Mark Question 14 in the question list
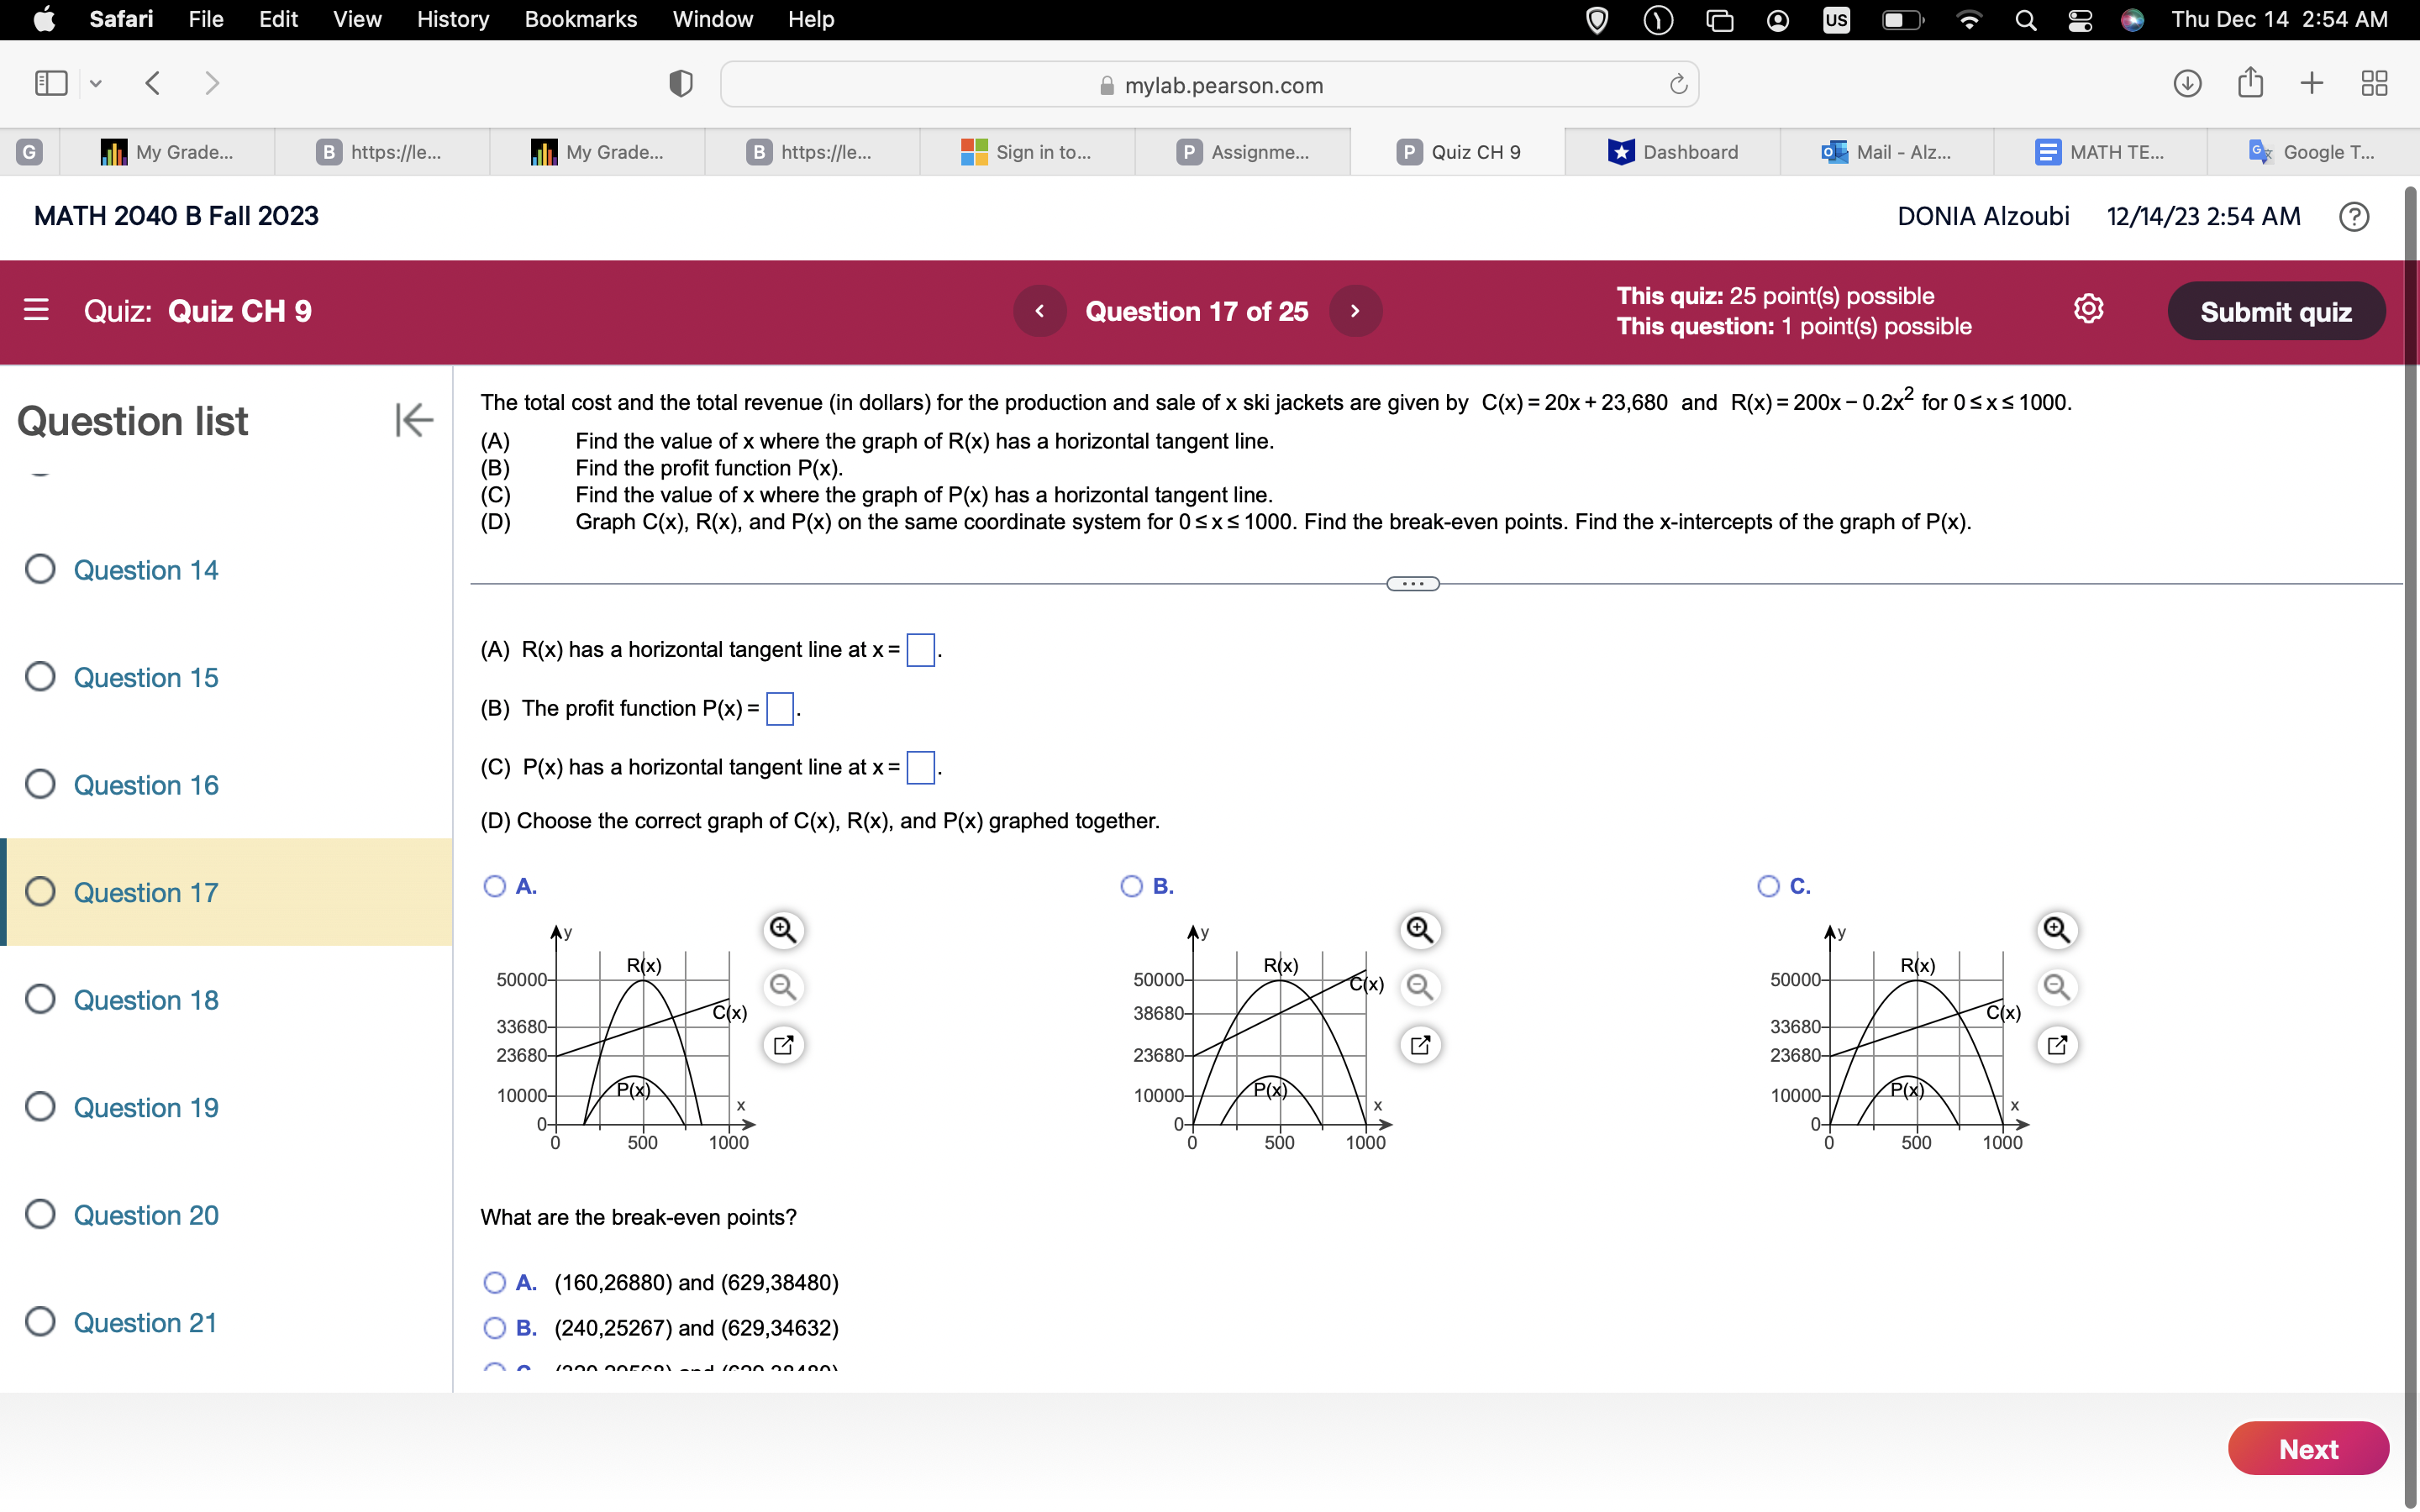The height and width of the screenshot is (1512, 2420). (x=40, y=569)
